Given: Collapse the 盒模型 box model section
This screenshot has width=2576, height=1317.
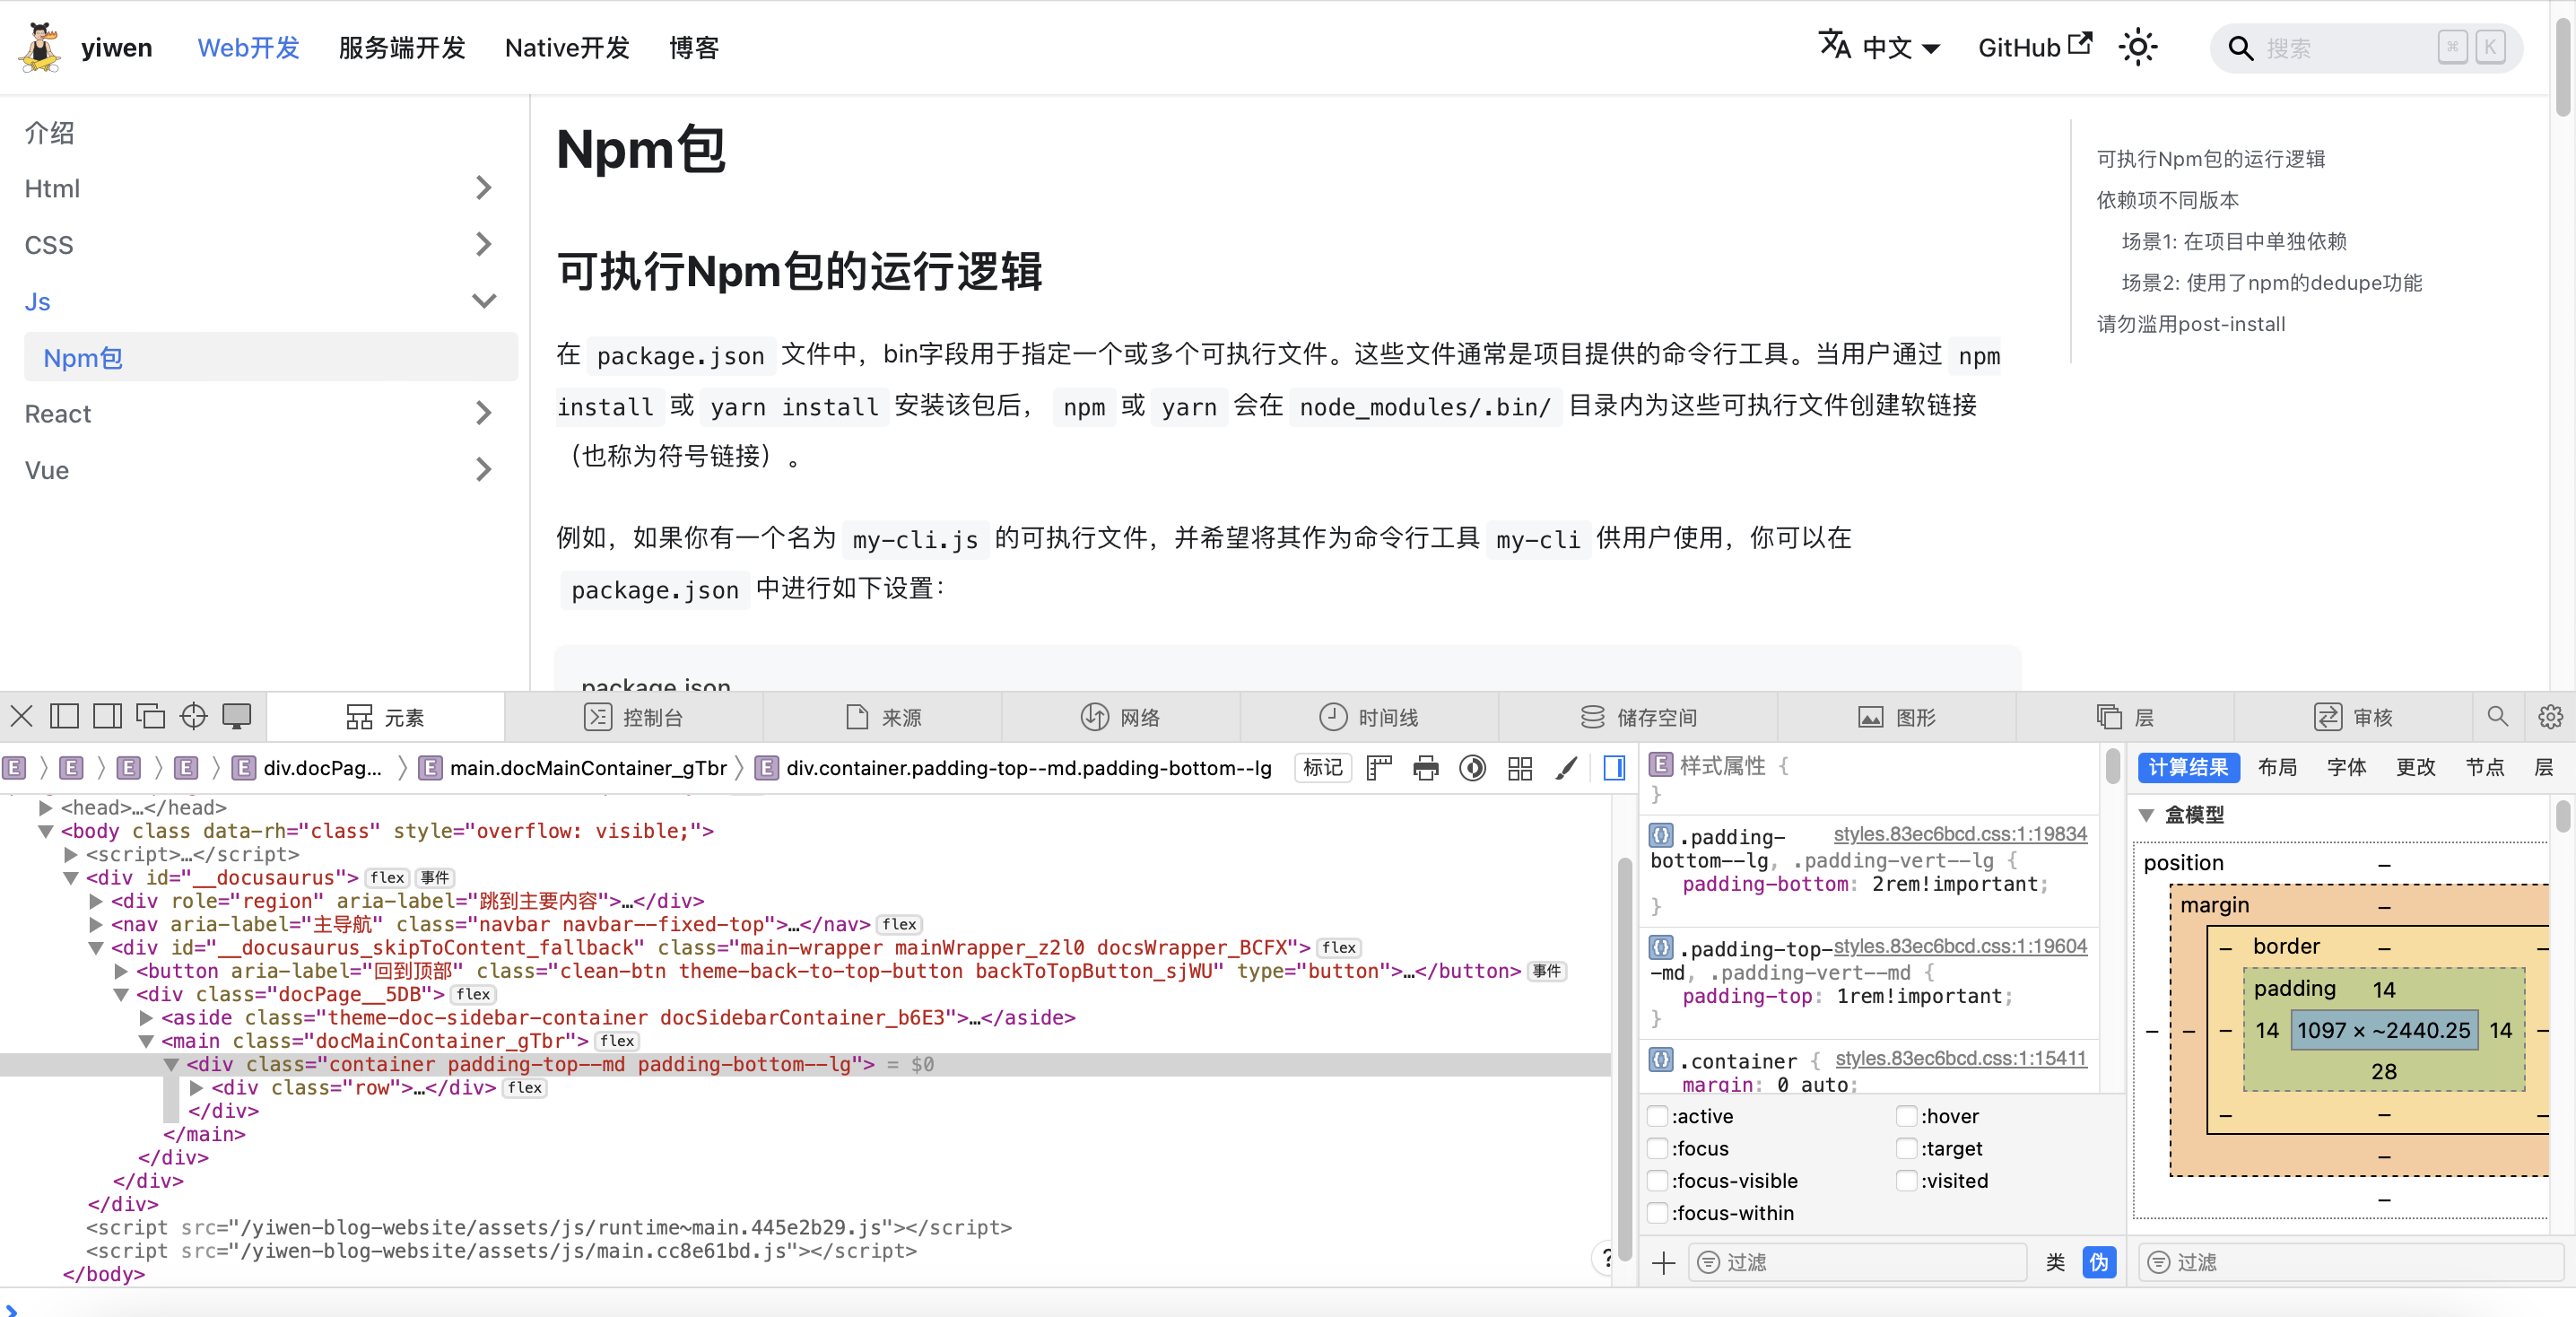Looking at the screenshot, I should 2146,815.
